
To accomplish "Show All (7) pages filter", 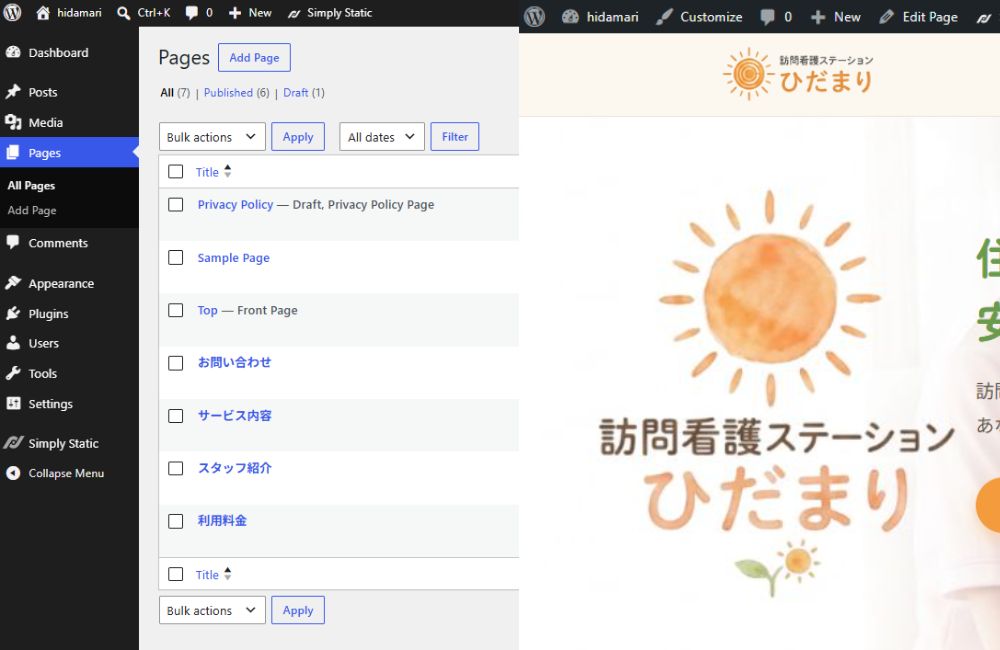I will click(x=175, y=92).
